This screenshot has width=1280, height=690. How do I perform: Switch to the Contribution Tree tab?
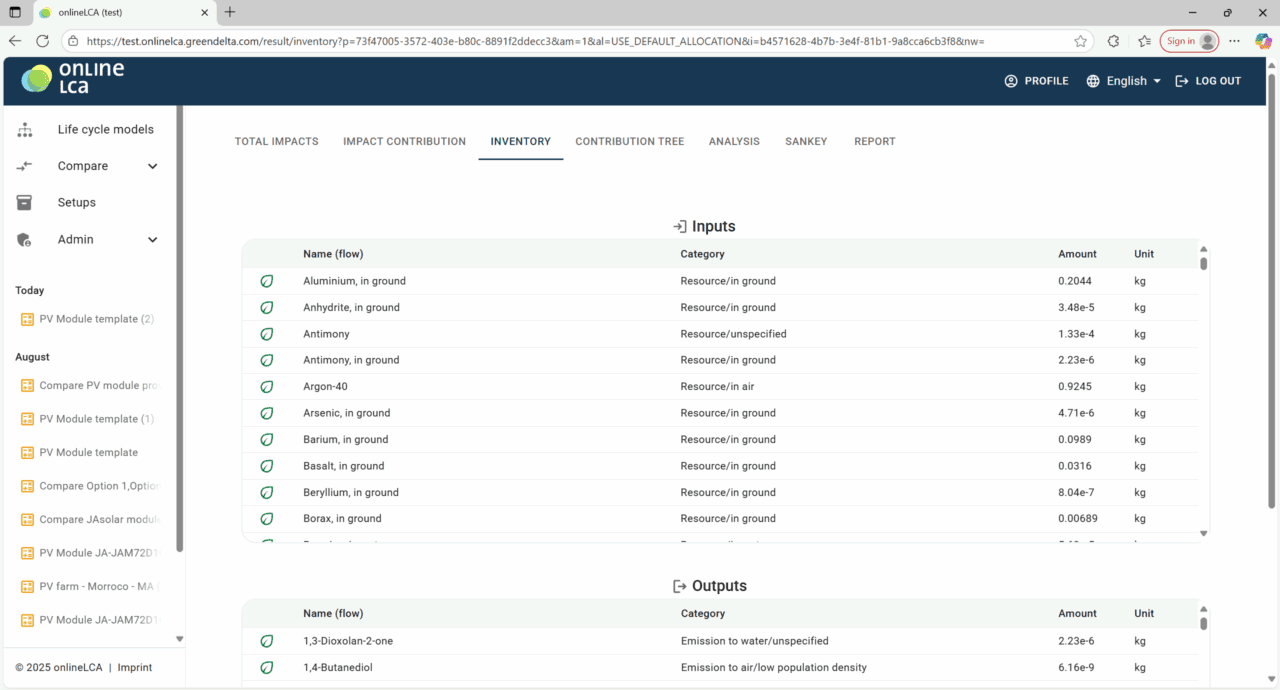click(629, 142)
